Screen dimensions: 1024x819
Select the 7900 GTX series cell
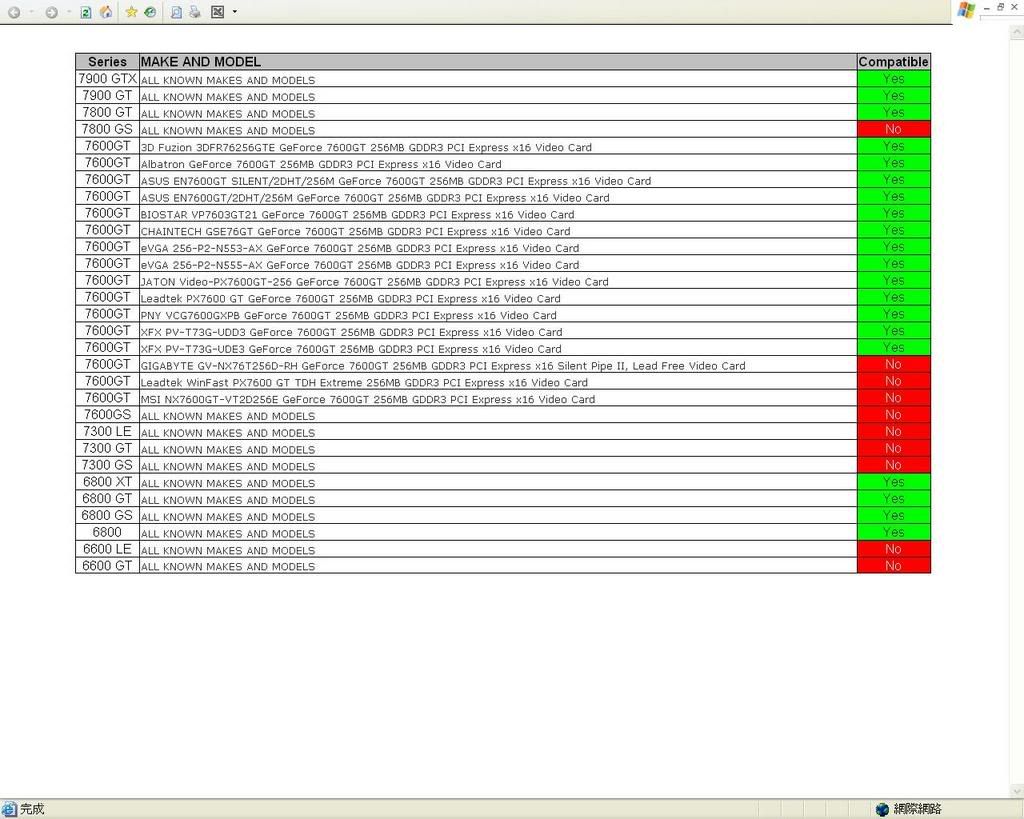click(x=107, y=79)
